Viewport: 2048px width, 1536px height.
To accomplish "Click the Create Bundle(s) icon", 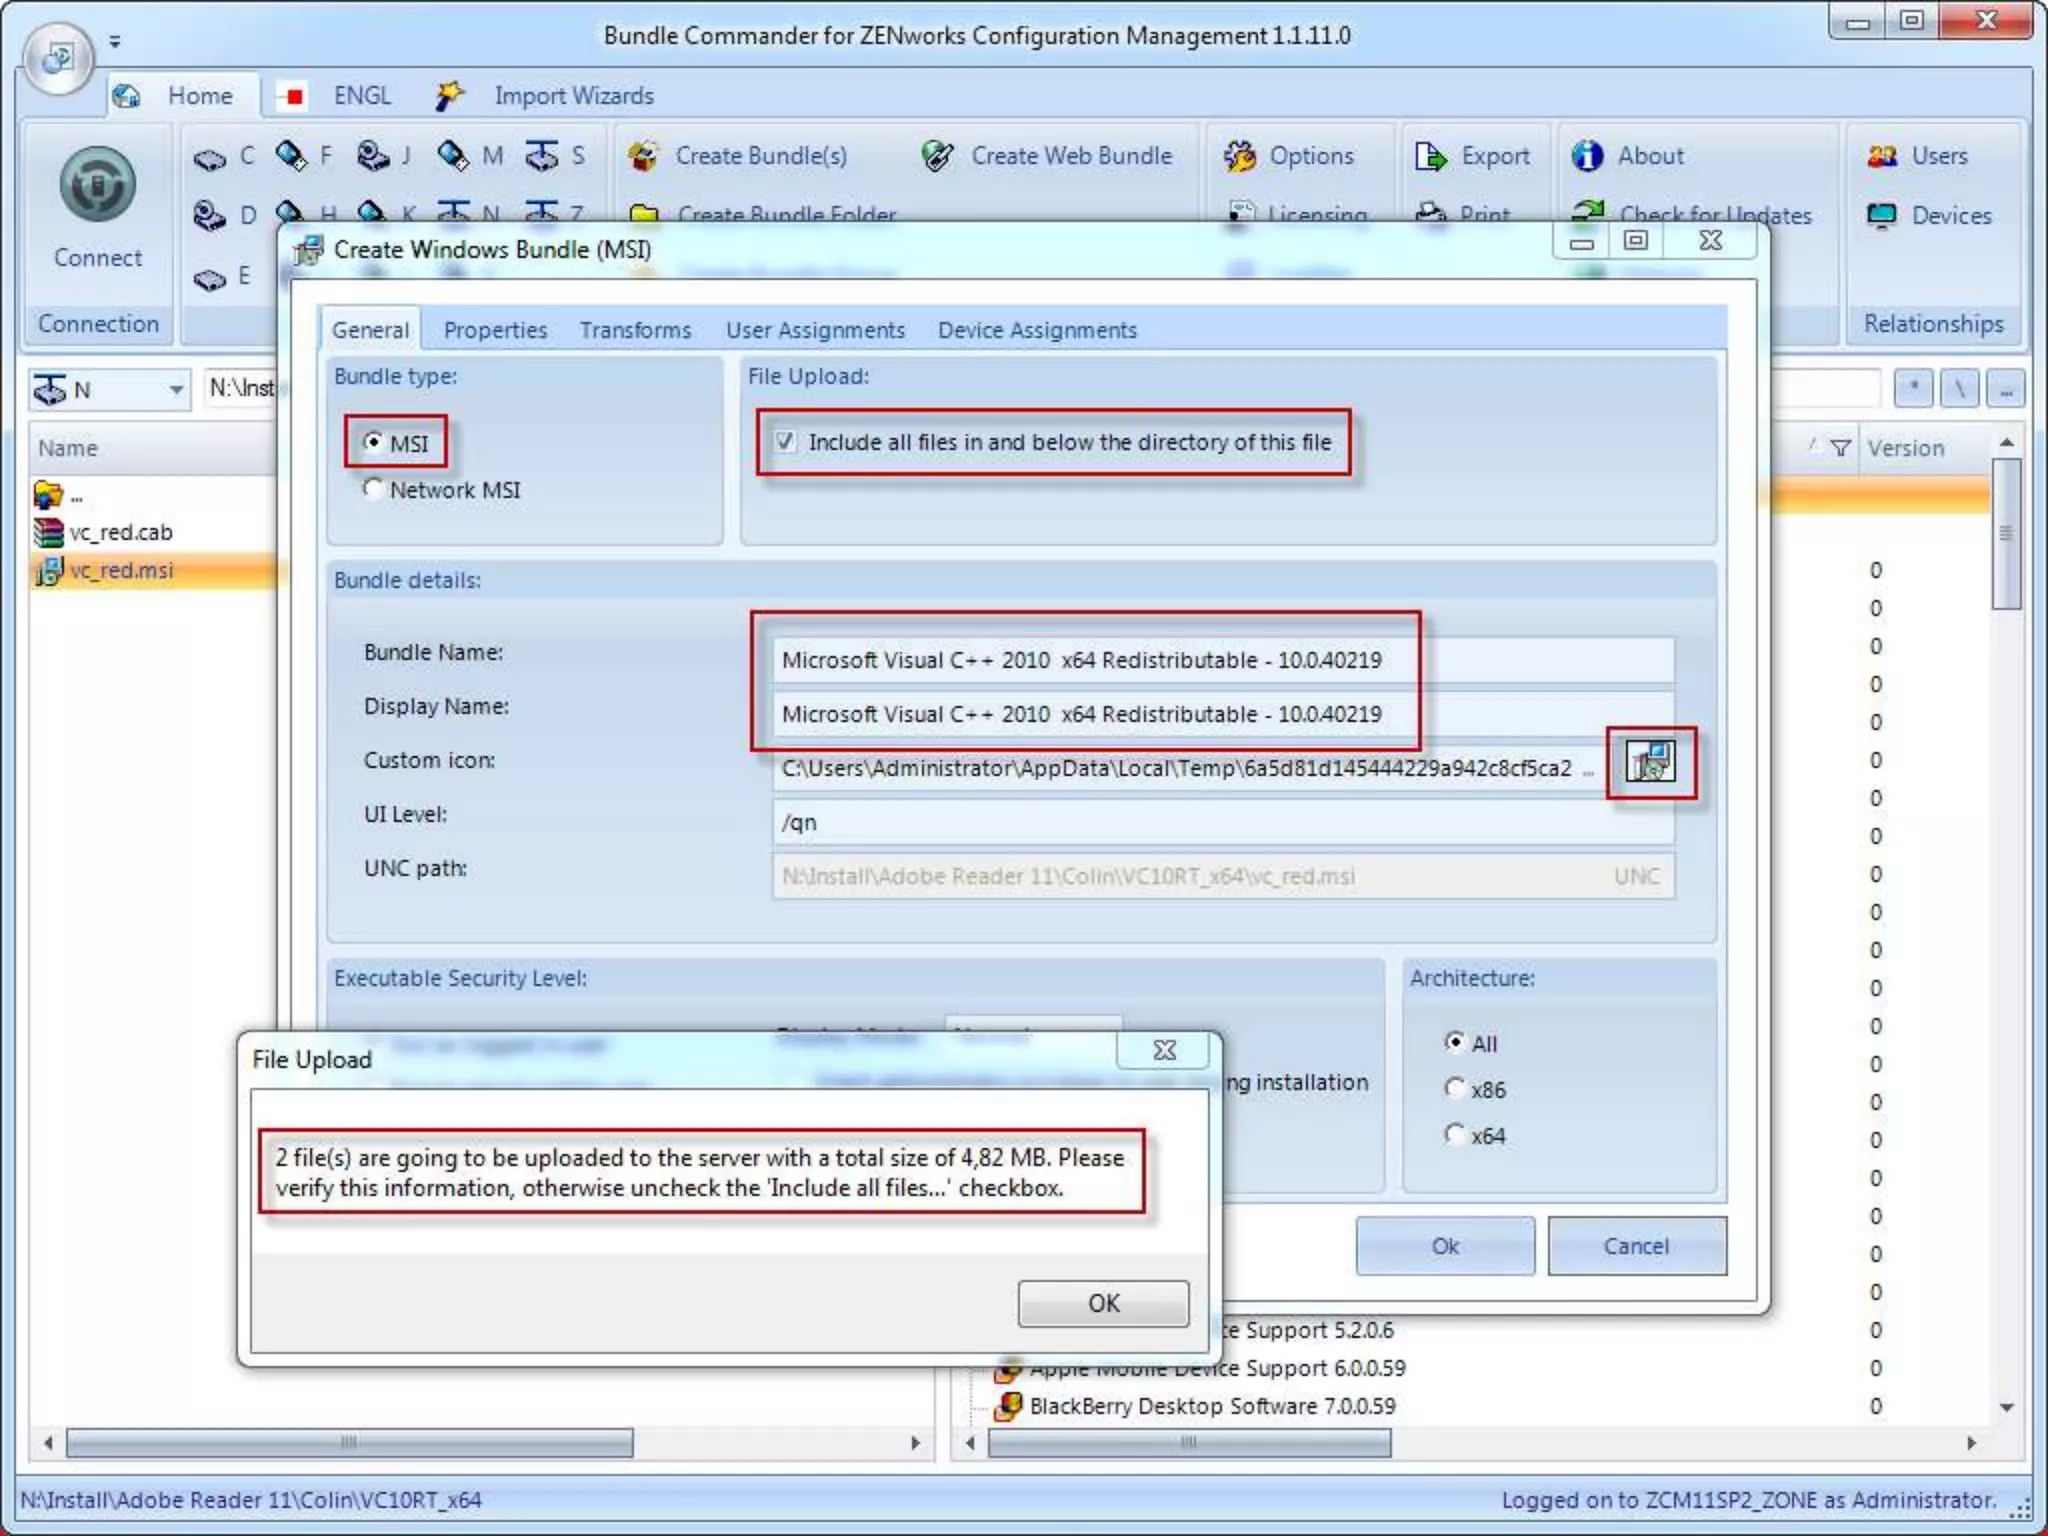I will coord(643,156).
